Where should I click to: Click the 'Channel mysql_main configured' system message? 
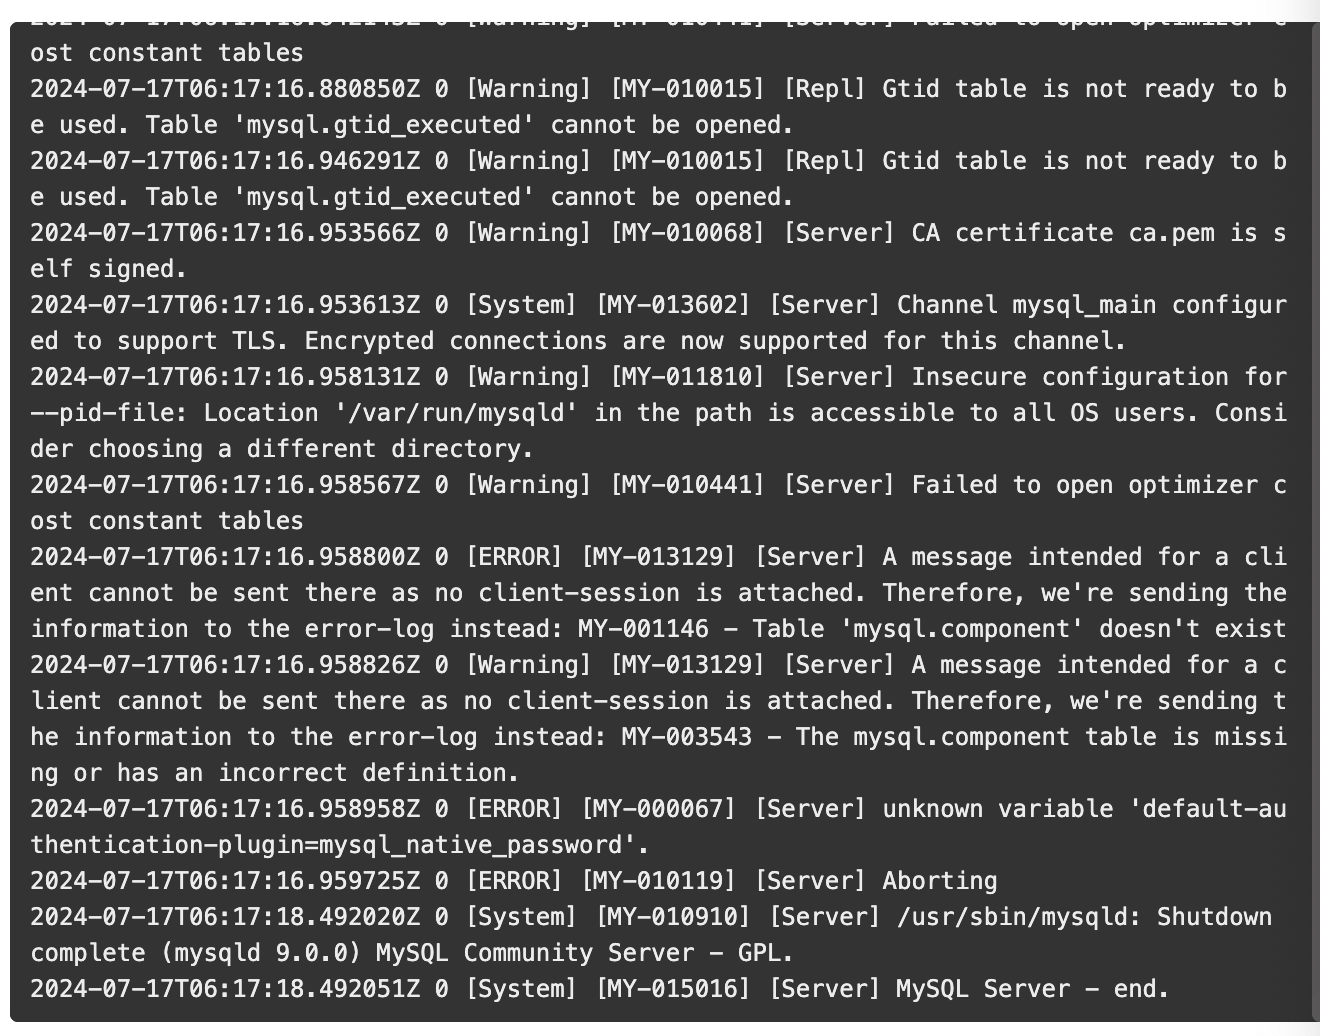coord(658,323)
